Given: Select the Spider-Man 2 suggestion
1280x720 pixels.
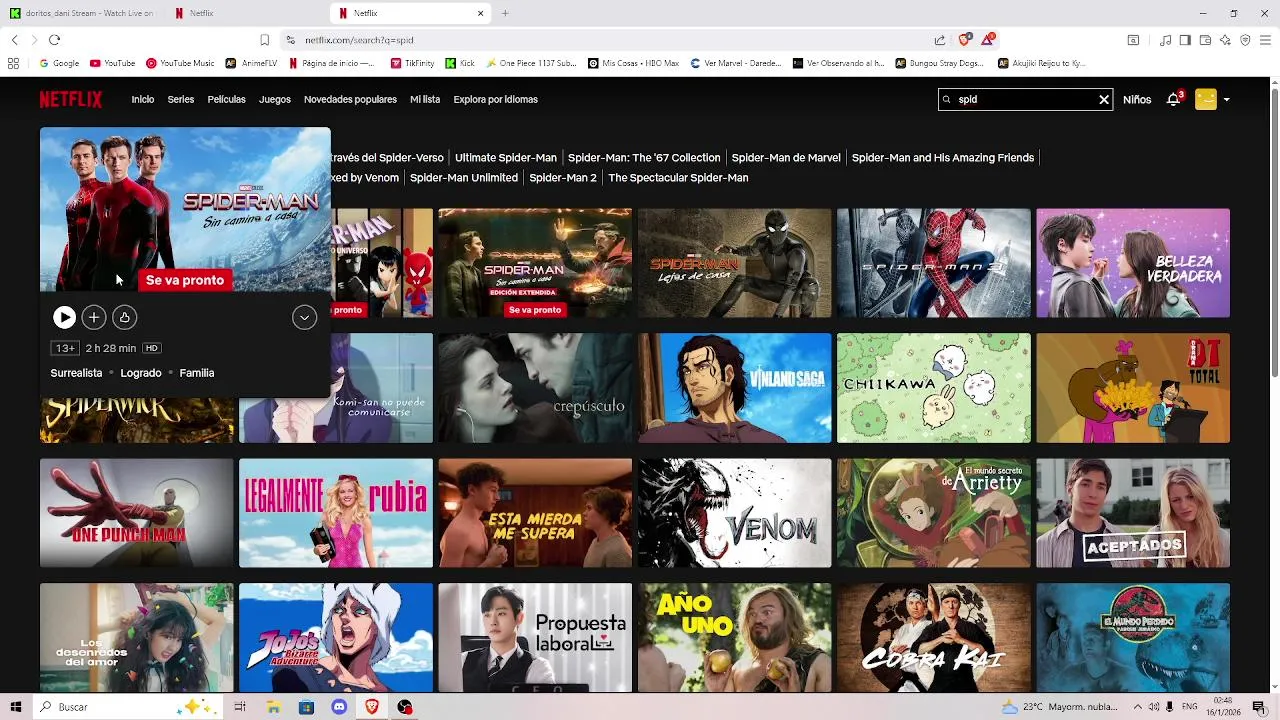Looking at the screenshot, I should 563,177.
